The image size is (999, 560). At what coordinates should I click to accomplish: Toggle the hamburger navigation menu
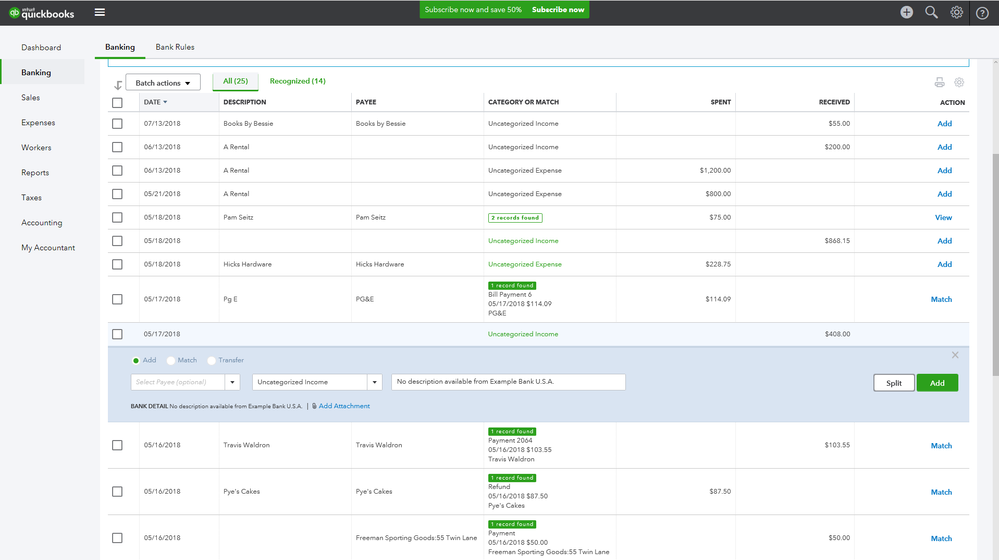pyautogui.click(x=99, y=12)
